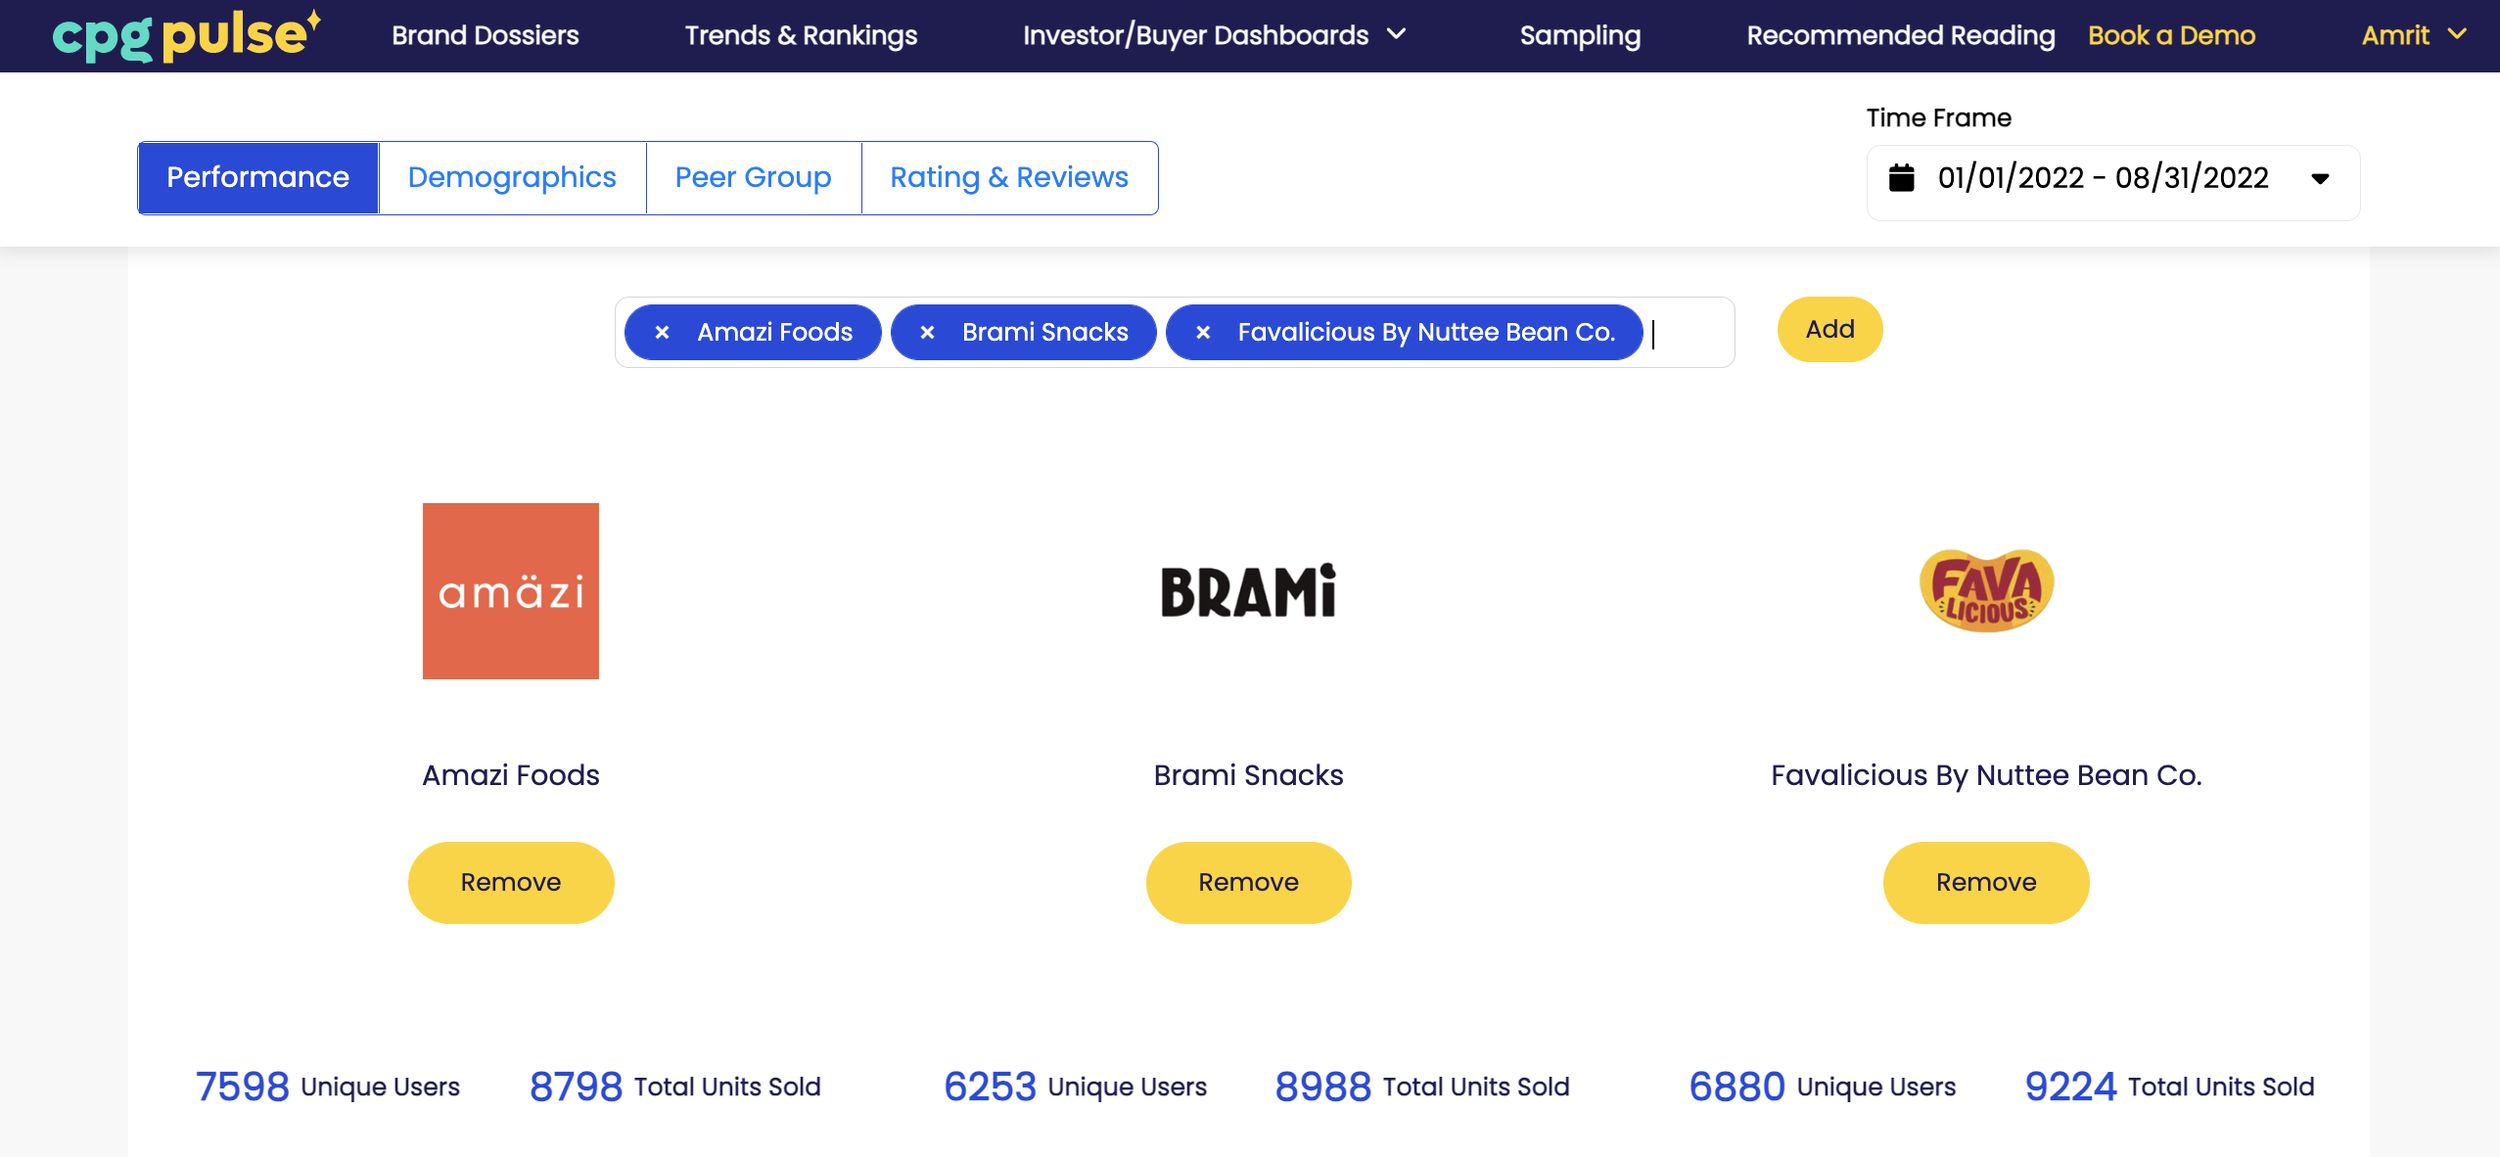
Task: Click the cpg pulse logo
Action: click(187, 35)
